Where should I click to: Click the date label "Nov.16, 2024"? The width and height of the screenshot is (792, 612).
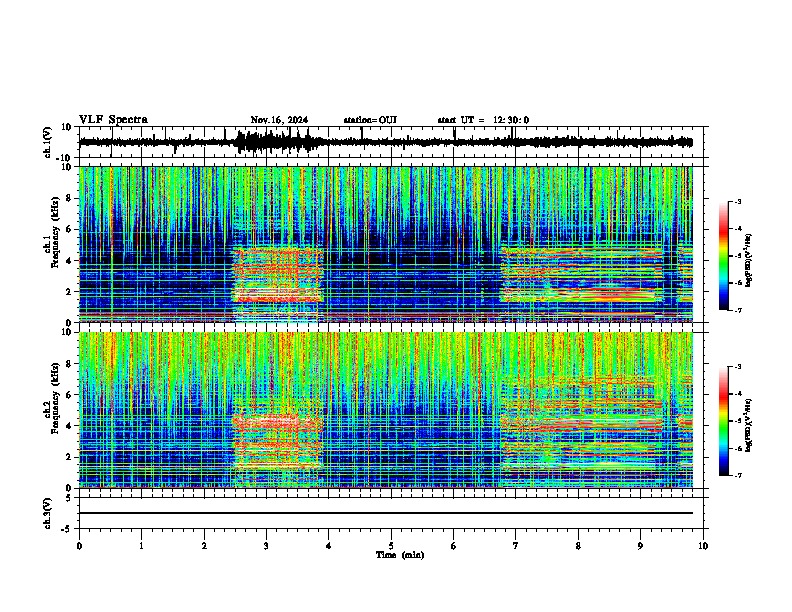point(279,120)
